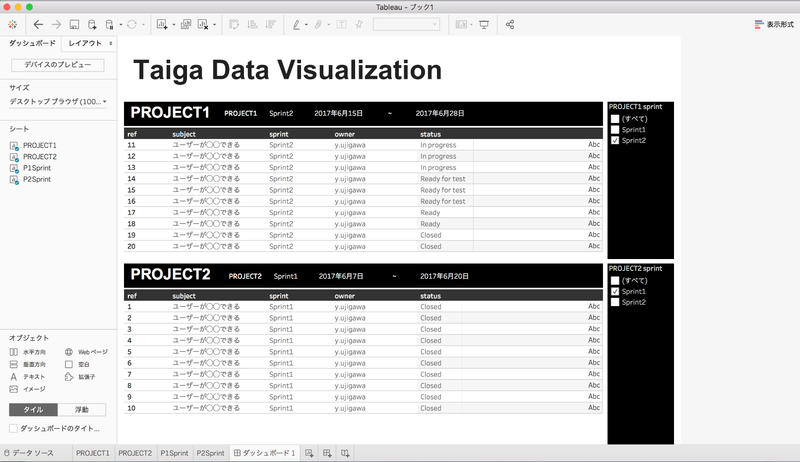Open the 表示形式 Show Me panel
Viewport: 800px width, 462px height.
774,24
